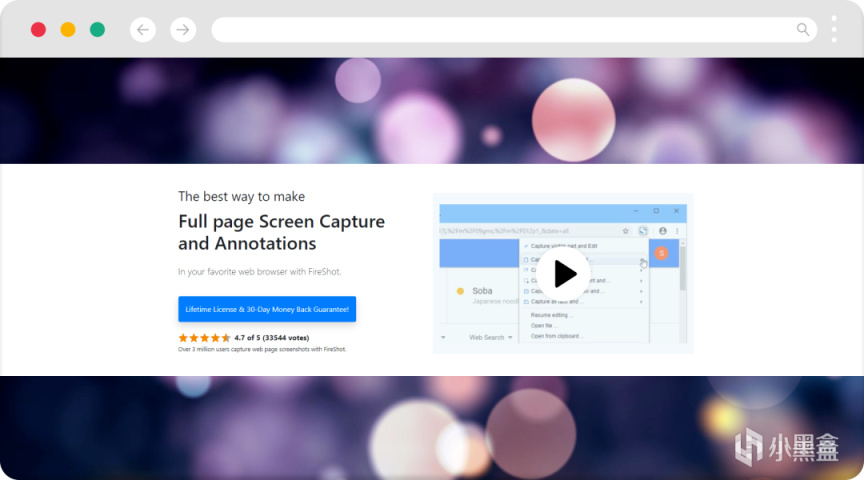Open the Web Search dropdown in demo

(x=490, y=337)
